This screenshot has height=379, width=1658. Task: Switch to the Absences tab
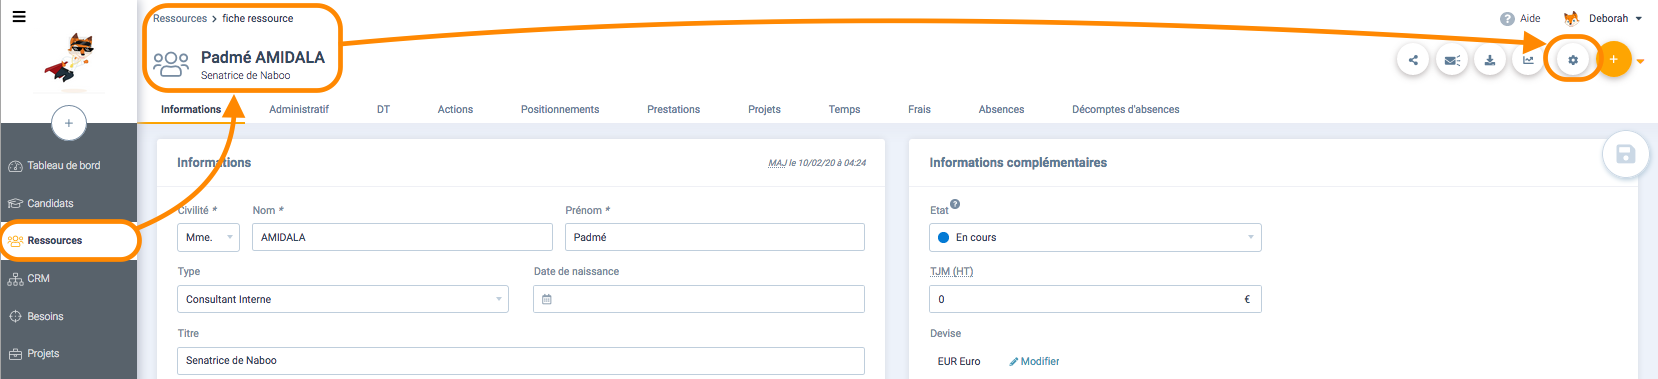1001,109
